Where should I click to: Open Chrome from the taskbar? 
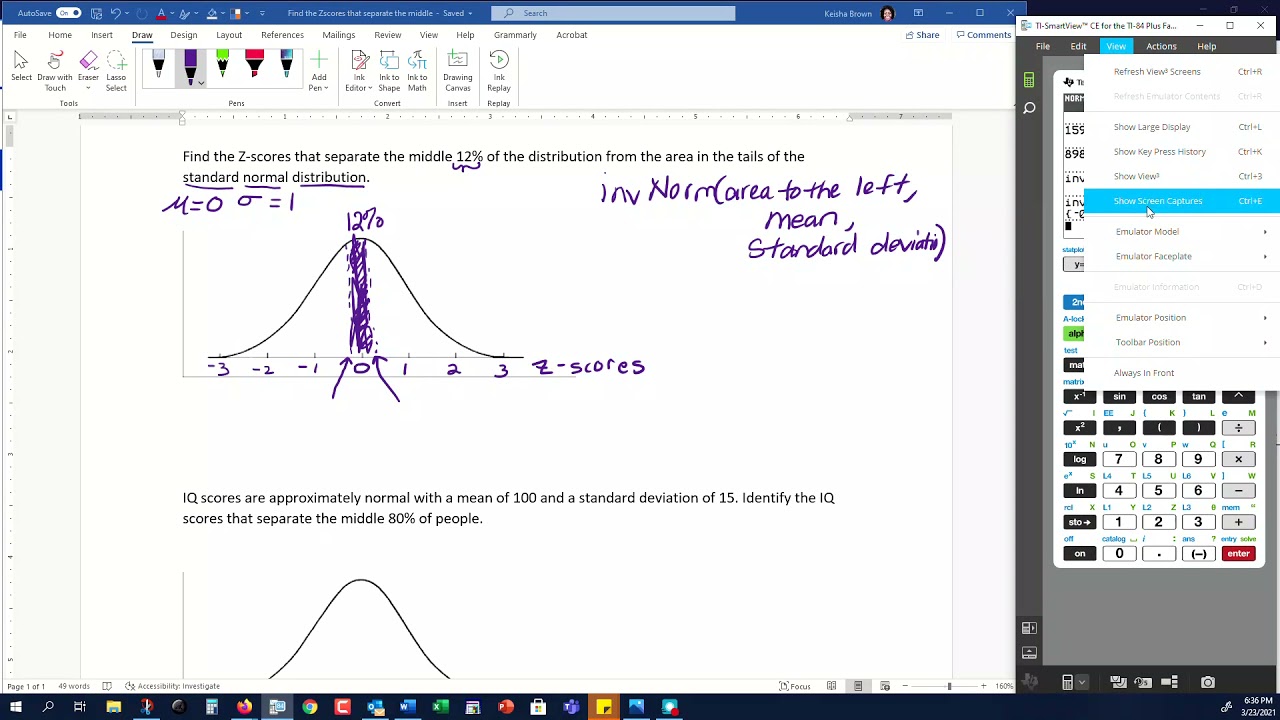tap(310, 708)
